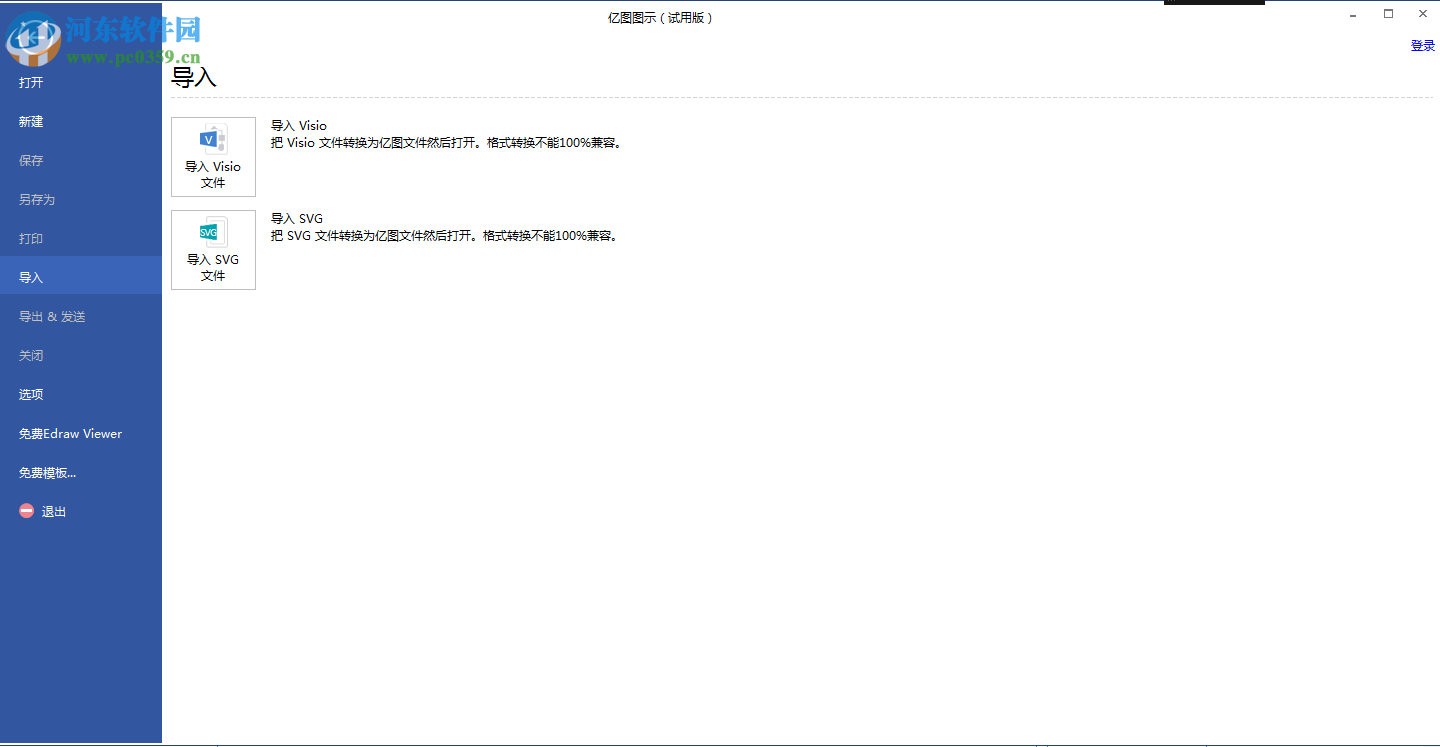The height and width of the screenshot is (747, 1440).
Task: Click the 登录 login link
Action: pos(1422,44)
